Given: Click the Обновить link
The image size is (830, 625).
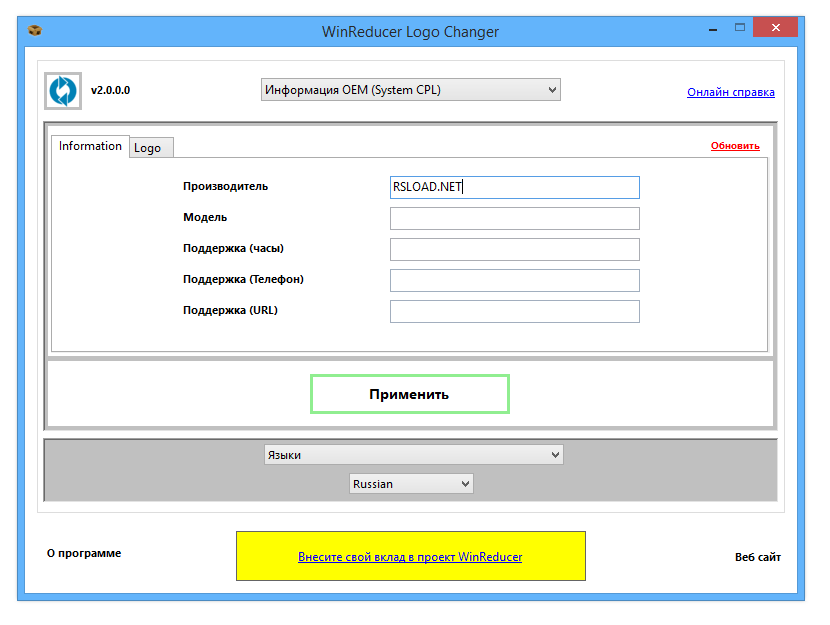Looking at the screenshot, I should [x=735, y=145].
